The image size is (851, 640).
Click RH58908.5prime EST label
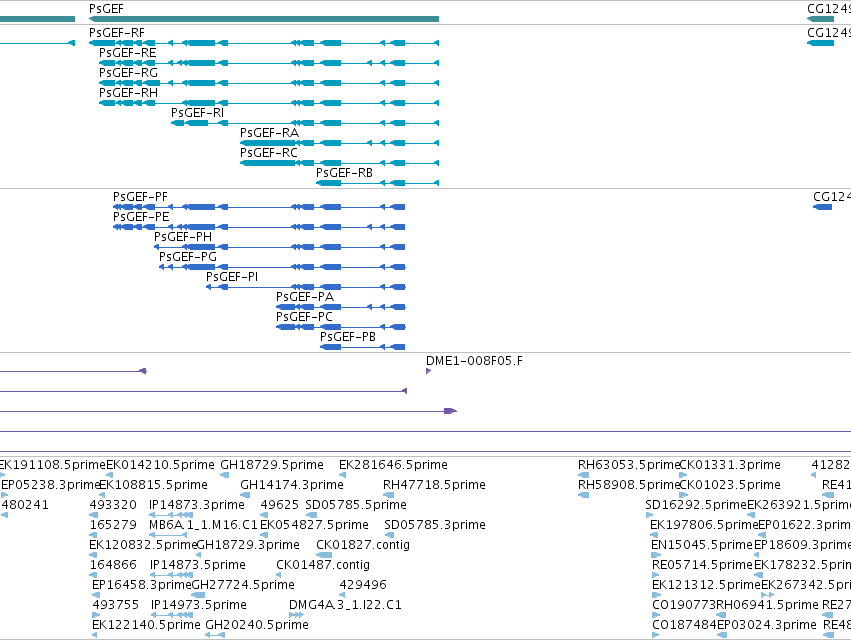coord(628,485)
